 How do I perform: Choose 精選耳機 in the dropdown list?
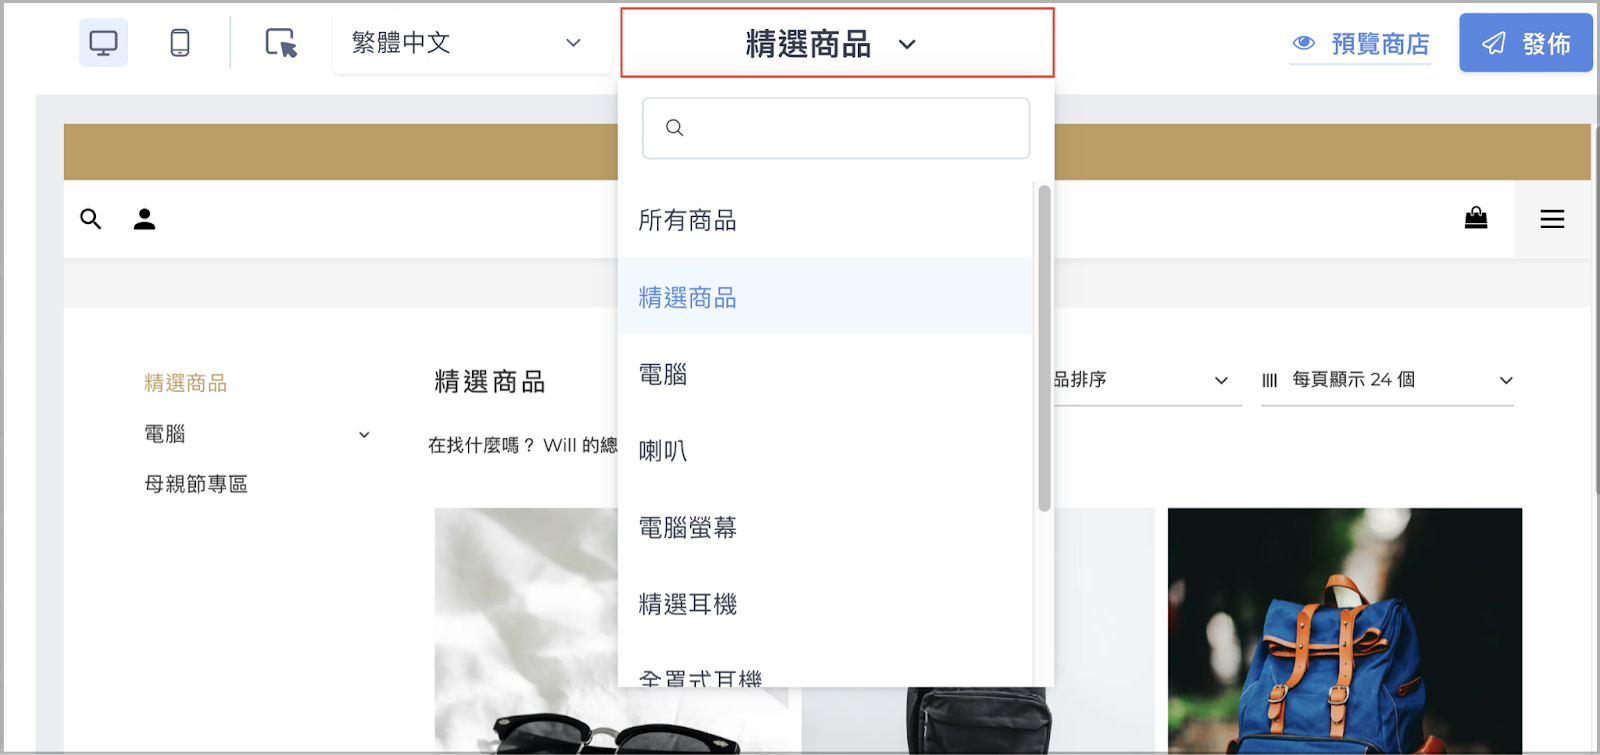coord(825,604)
